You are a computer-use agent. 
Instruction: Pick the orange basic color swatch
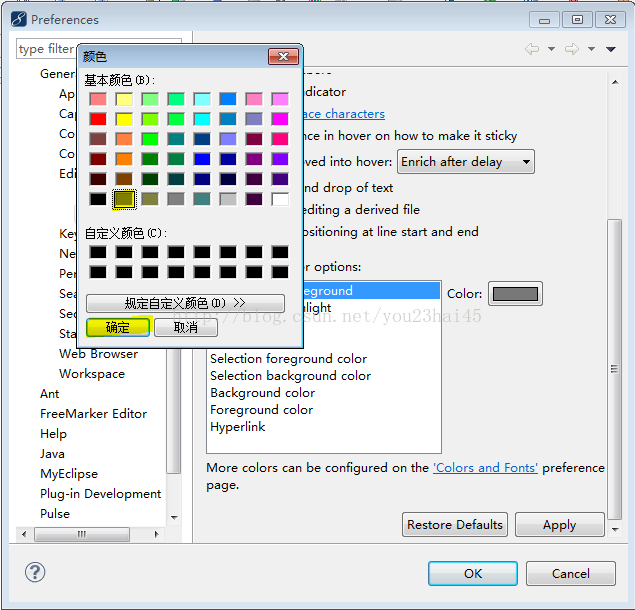(124, 159)
